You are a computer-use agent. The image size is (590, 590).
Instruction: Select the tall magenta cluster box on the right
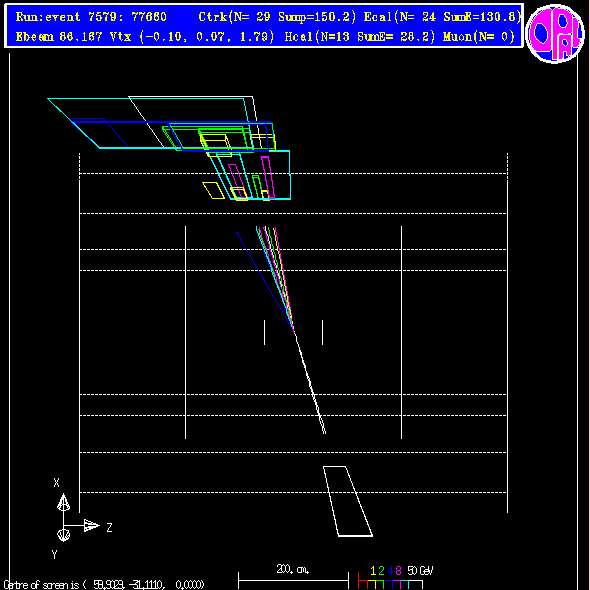coord(268,177)
